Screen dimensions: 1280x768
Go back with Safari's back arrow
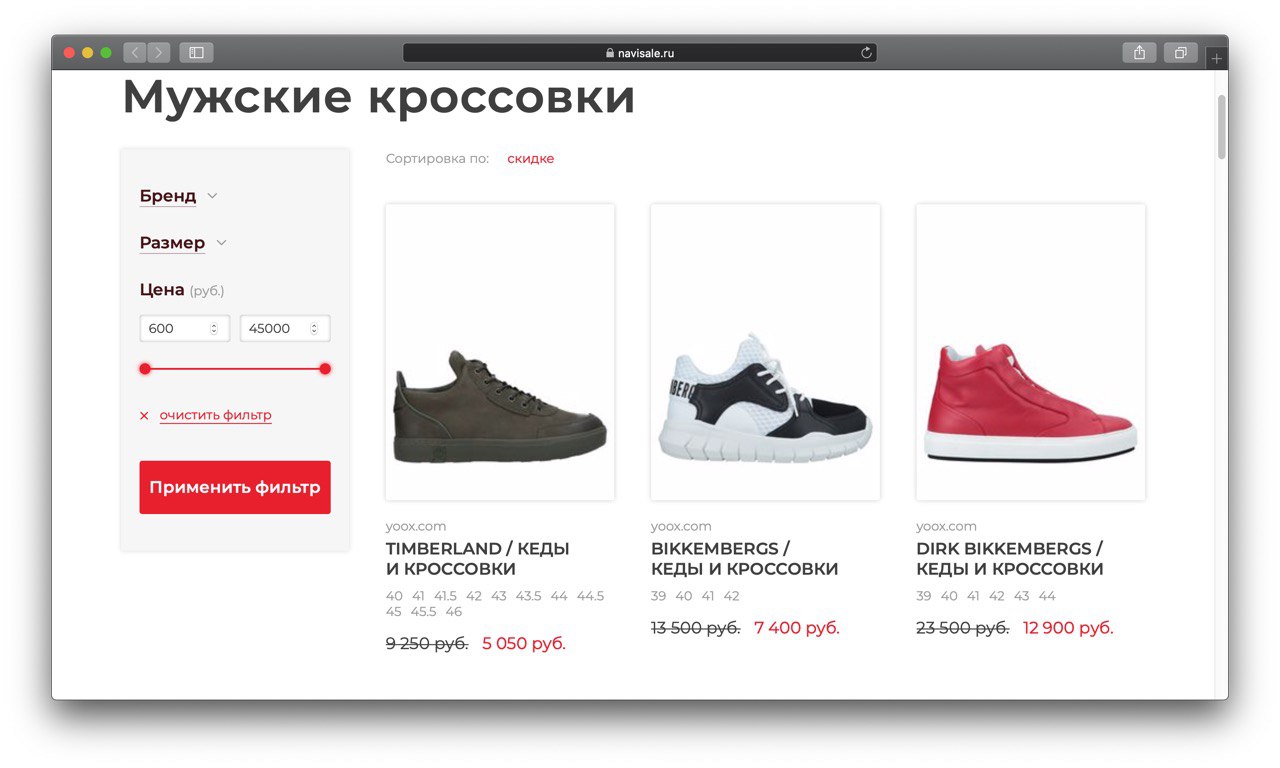tap(135, 53)
